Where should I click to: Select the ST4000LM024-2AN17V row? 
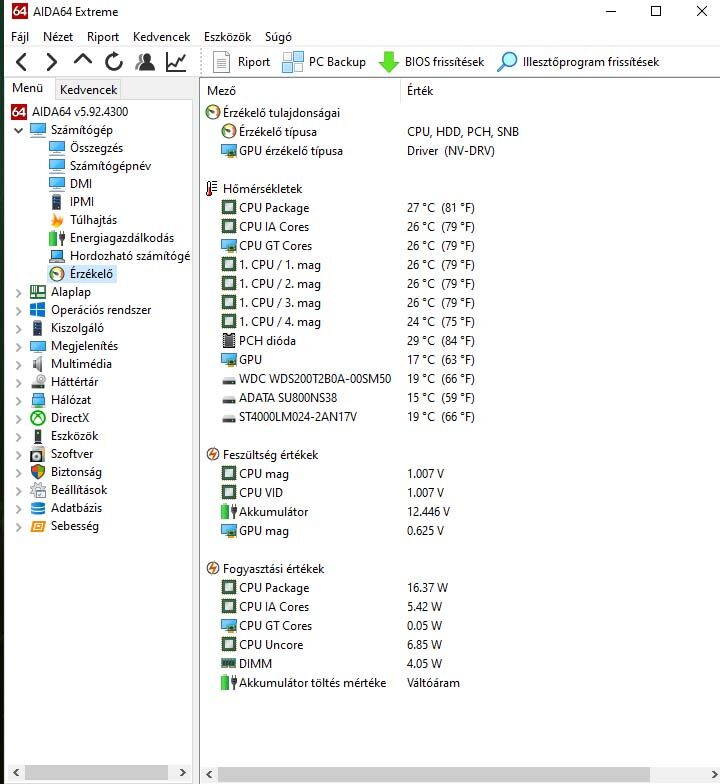pos(348,417)
